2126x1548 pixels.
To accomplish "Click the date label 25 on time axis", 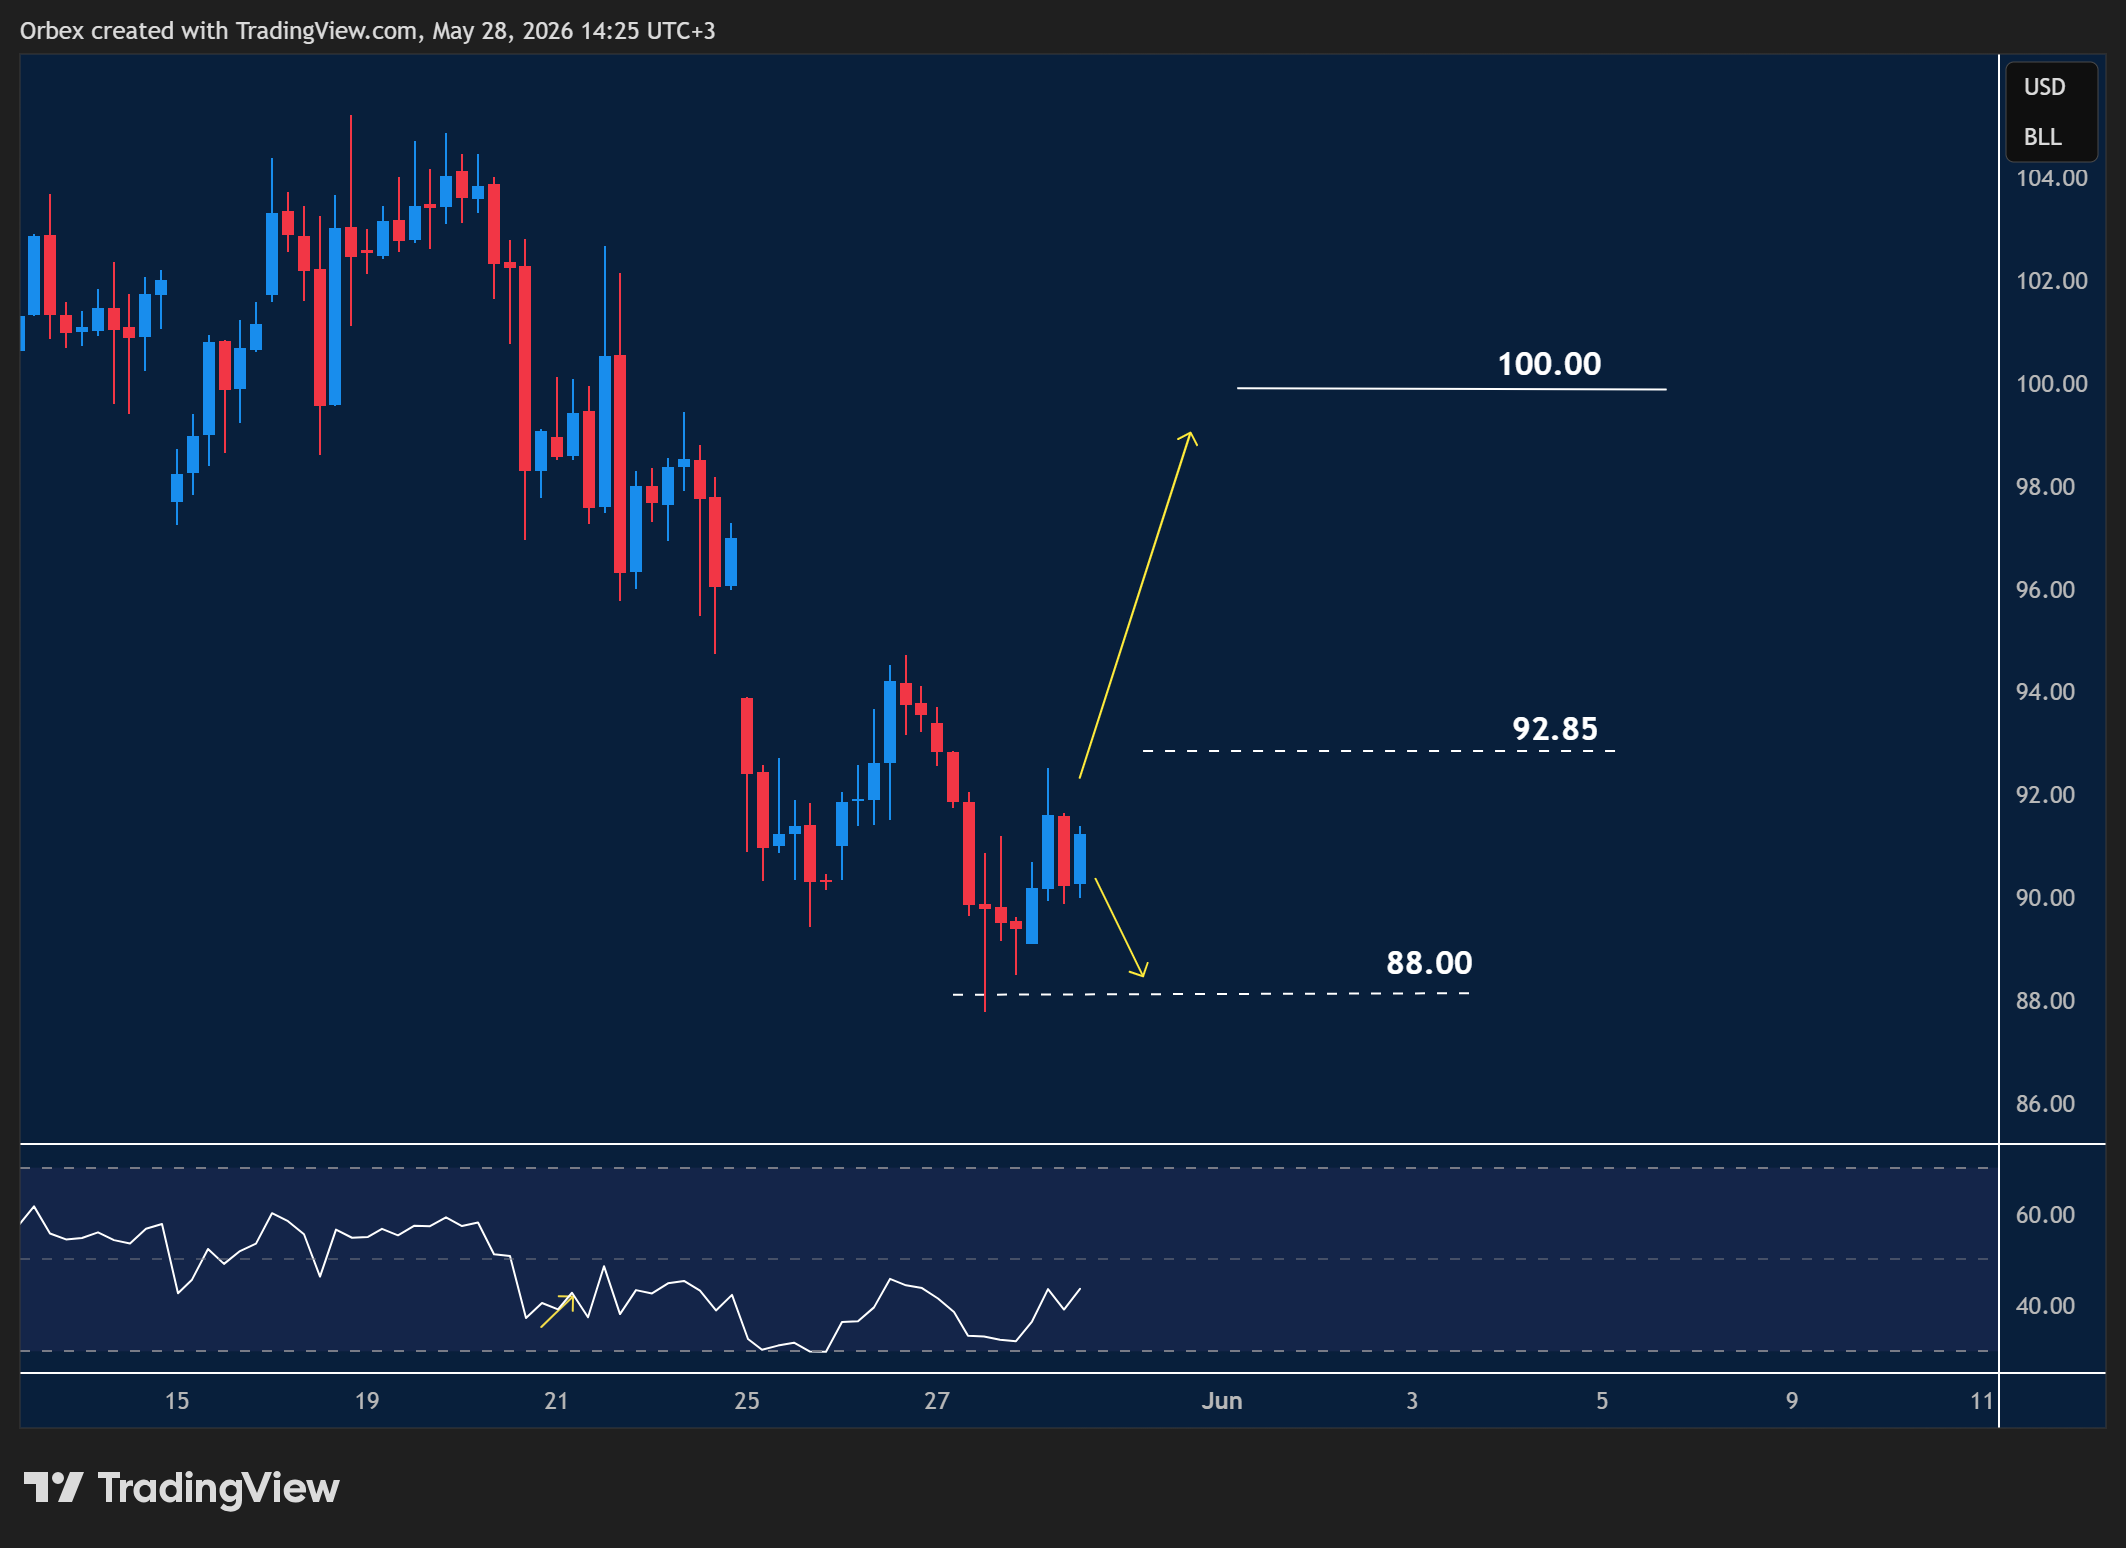I will pos(747,1401).
